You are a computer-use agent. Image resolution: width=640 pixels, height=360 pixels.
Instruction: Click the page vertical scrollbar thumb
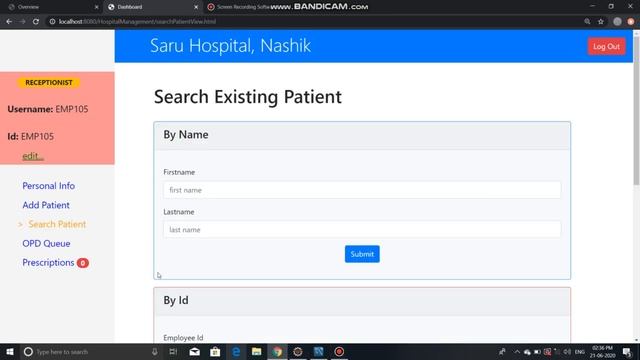[x=636, y=110]
